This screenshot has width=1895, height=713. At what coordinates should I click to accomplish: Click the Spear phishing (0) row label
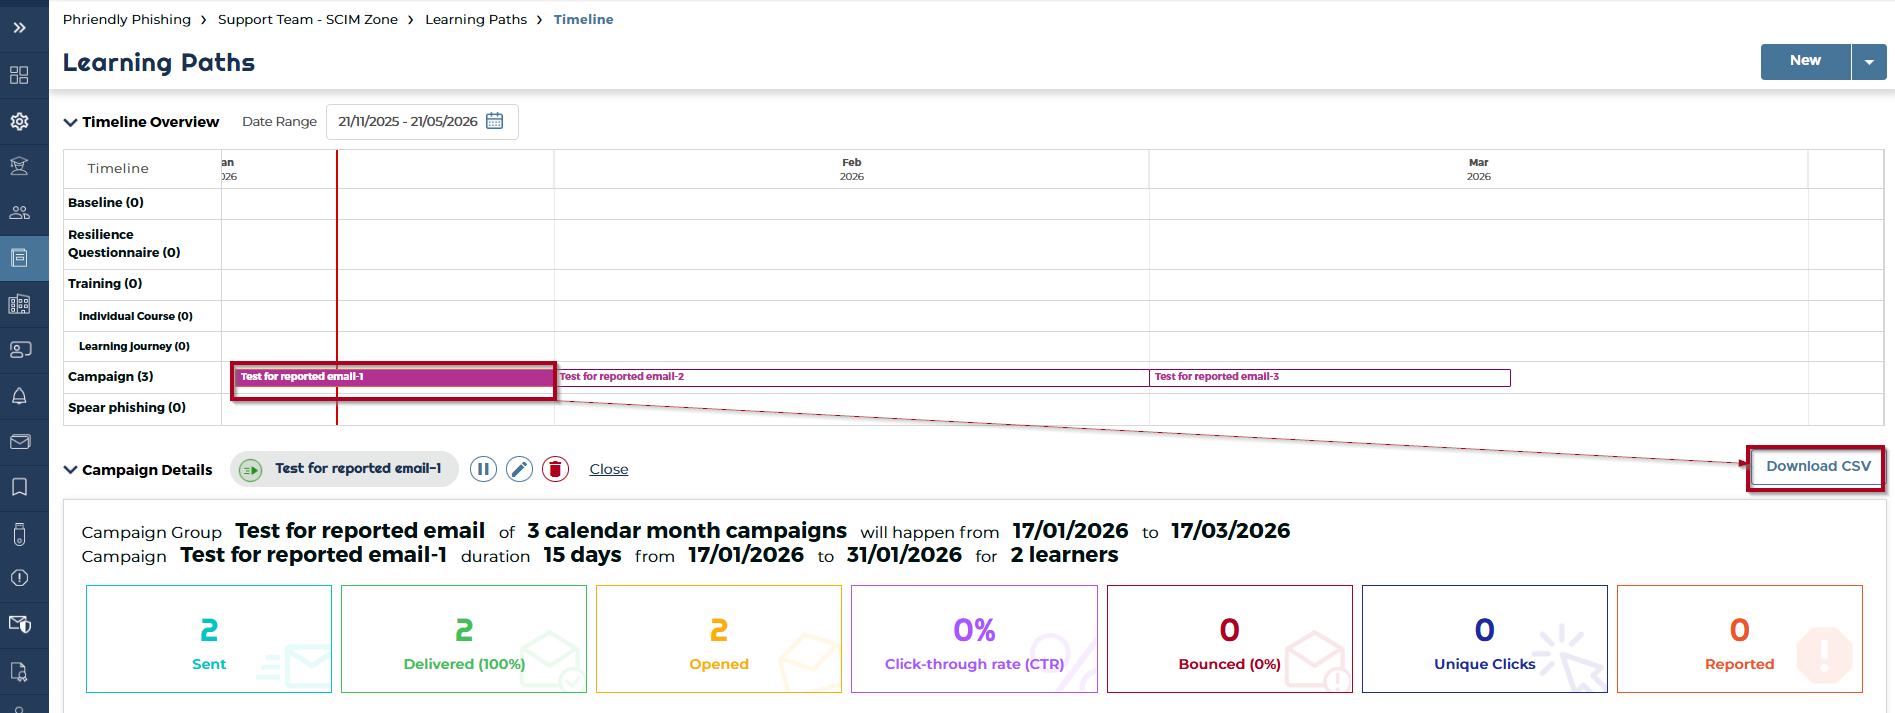(x=127, y=408)
